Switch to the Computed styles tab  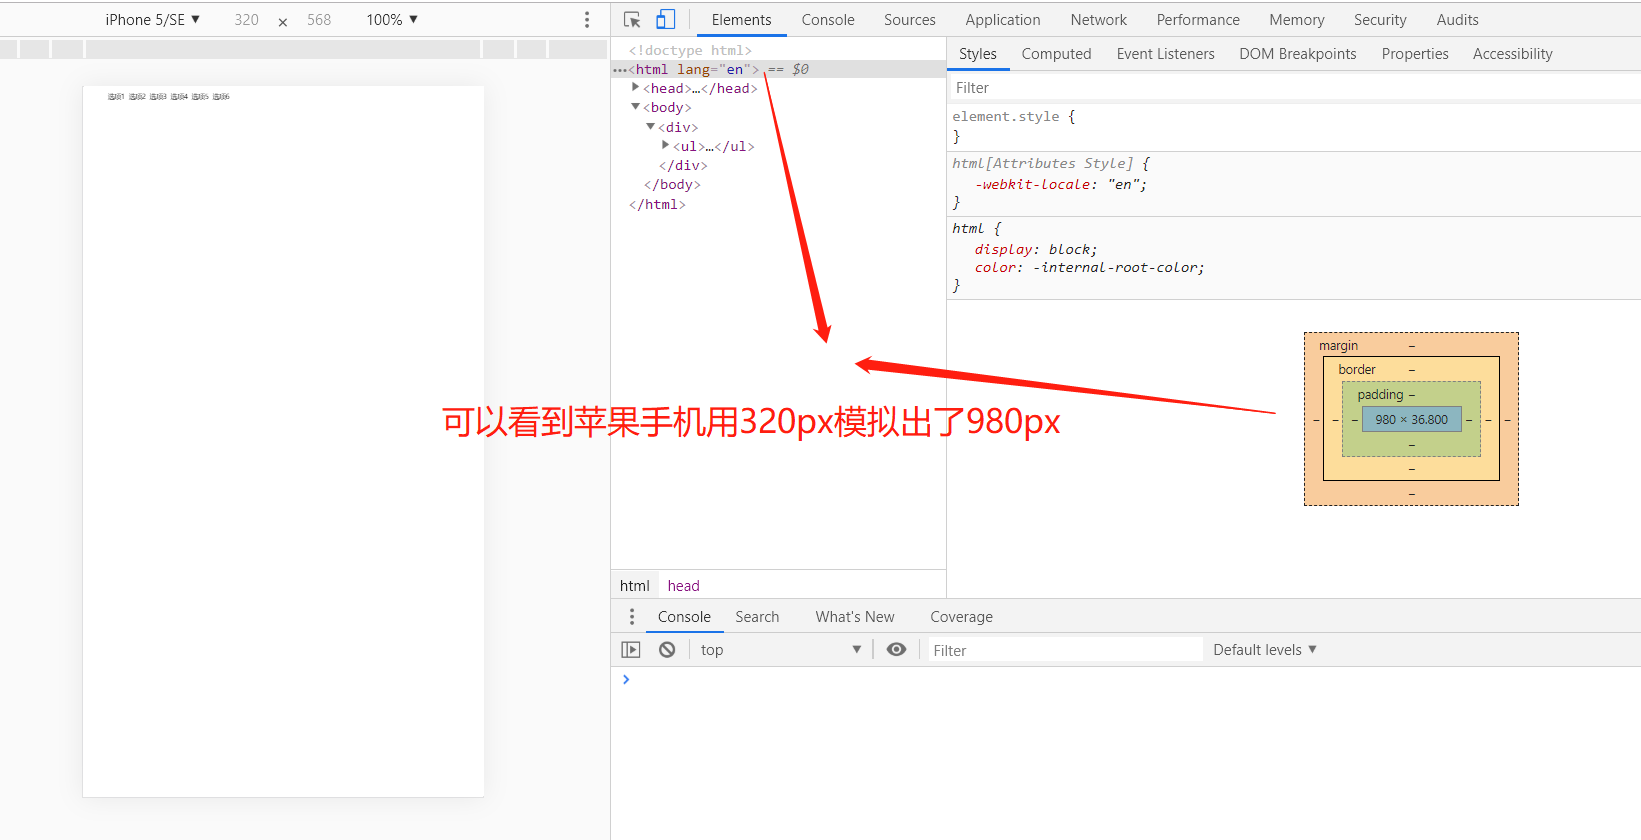click(1056, 54)
